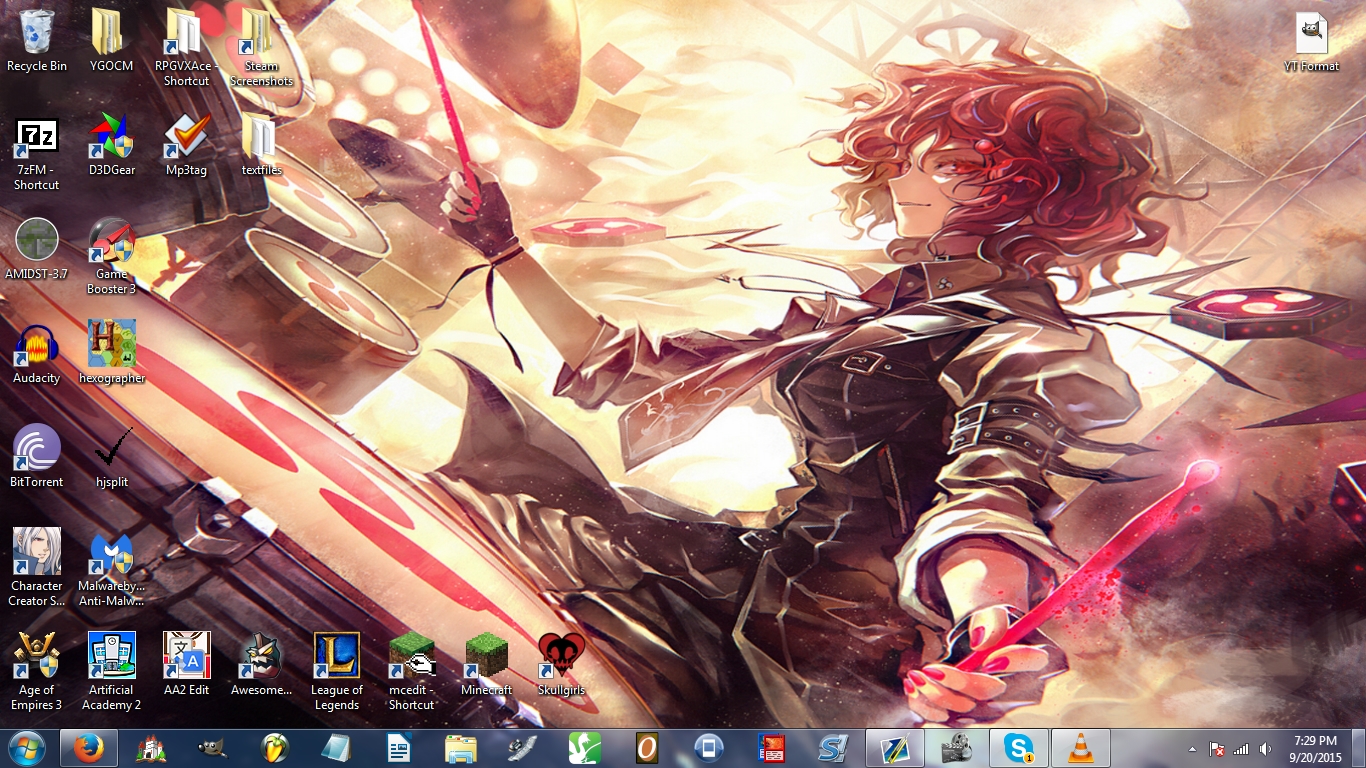Screen dimensions: 1366x768
Task: Switch to Skype in the taskbar
Action: pyautogui.click(x=1018, y=748)
